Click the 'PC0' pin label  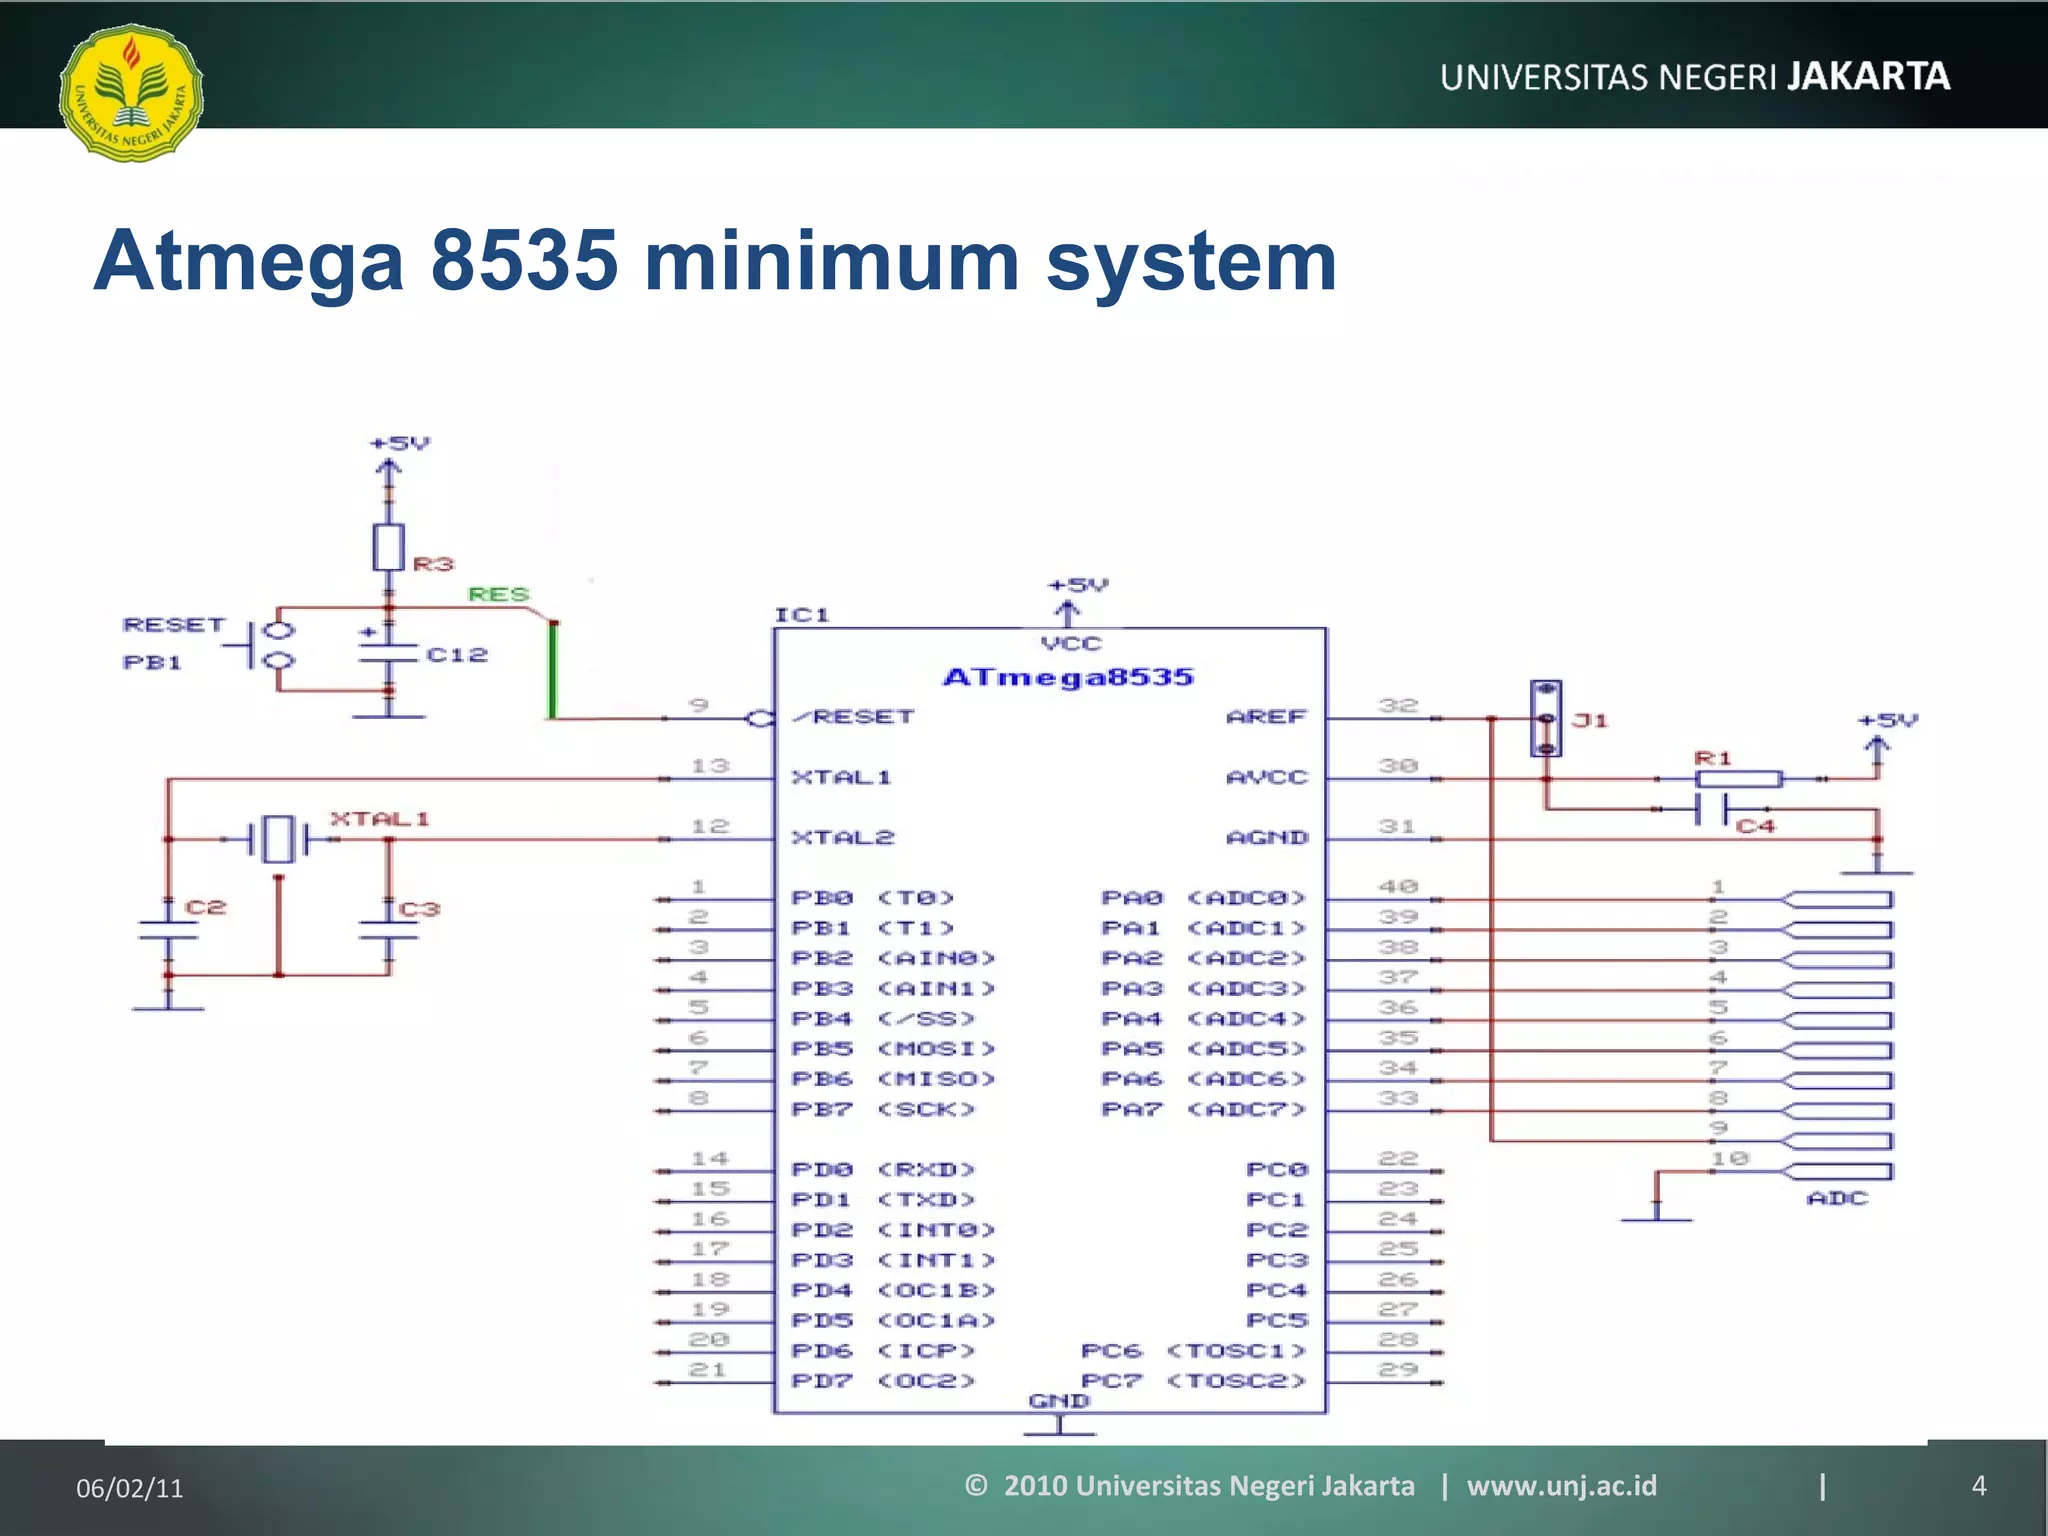click(x=1277, y=1170)
